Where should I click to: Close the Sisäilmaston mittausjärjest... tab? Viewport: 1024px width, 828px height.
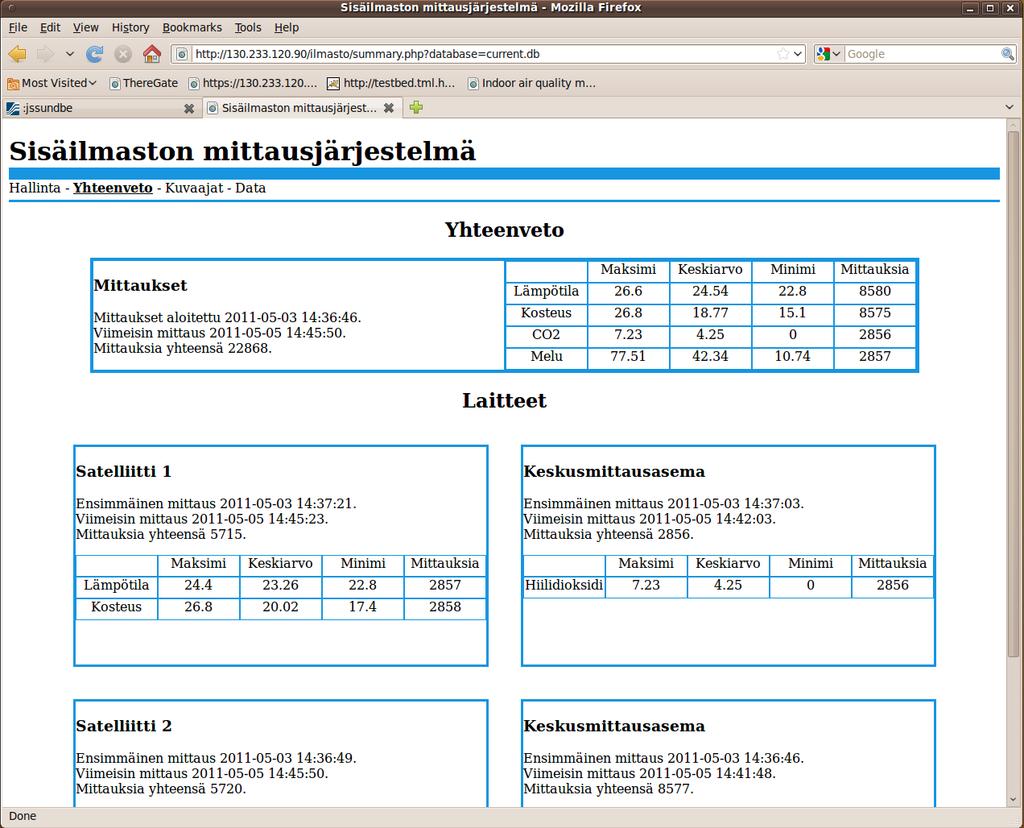tap(389, 108)
